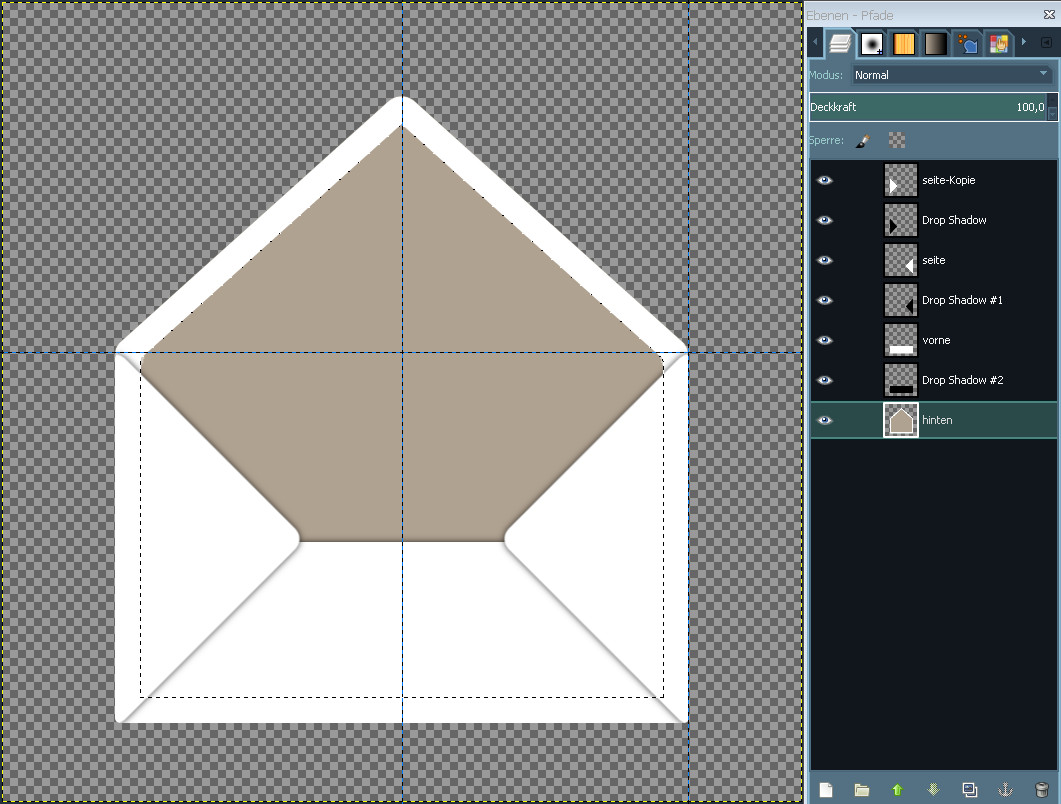
Task: Toggle the alpha channel lock checkerboard
Action: 897,141
